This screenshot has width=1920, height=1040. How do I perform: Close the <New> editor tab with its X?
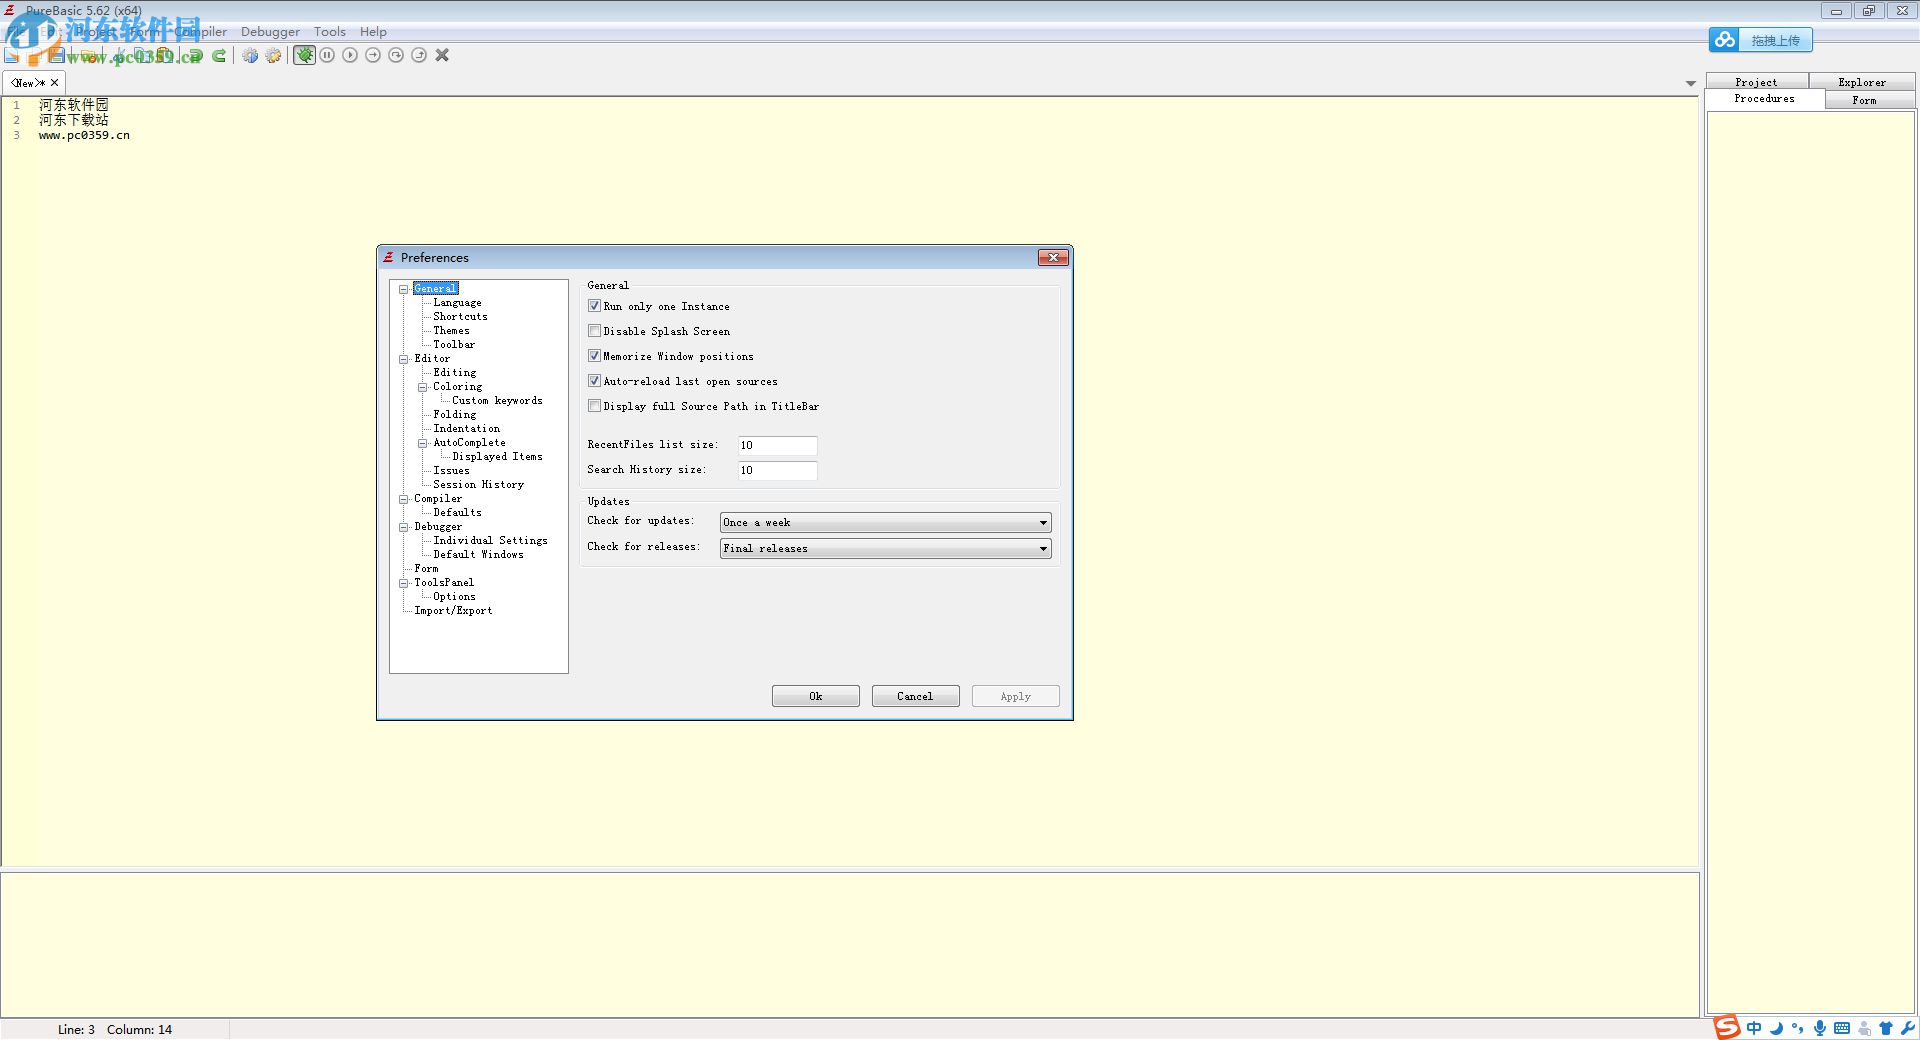pos(55,83)
